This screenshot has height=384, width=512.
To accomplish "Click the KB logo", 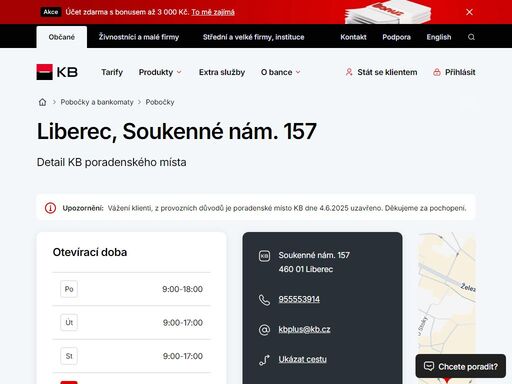I will click(x=57, y=72).
